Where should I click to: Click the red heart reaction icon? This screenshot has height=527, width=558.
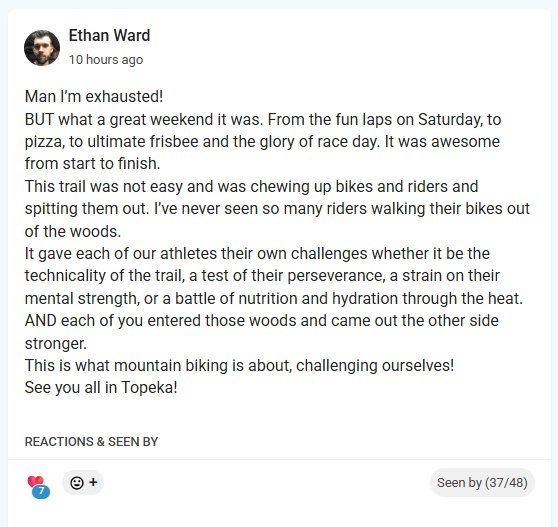35,481
